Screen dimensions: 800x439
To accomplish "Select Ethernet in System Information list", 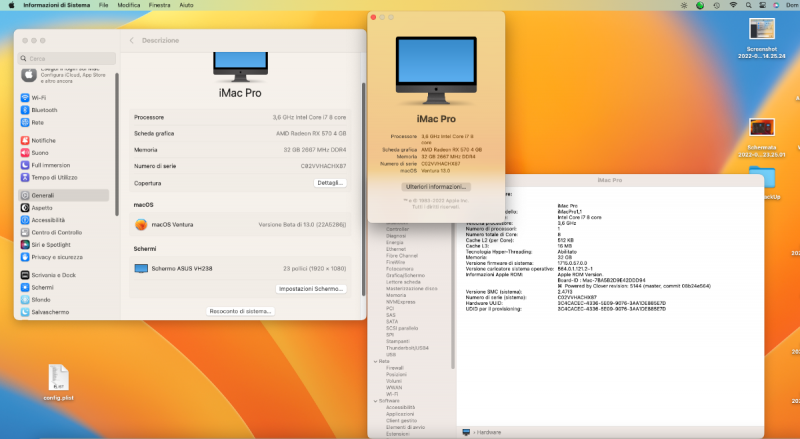I will 396,249.
